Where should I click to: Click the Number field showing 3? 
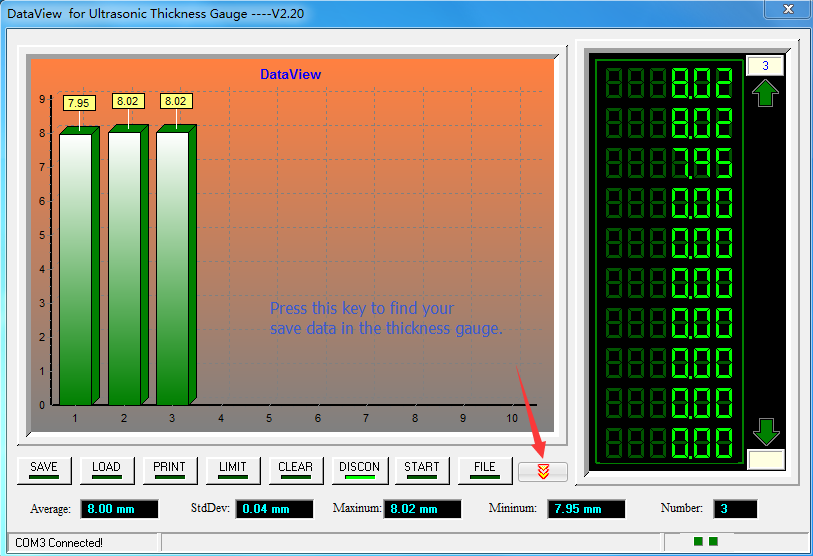tap(735, 509)
